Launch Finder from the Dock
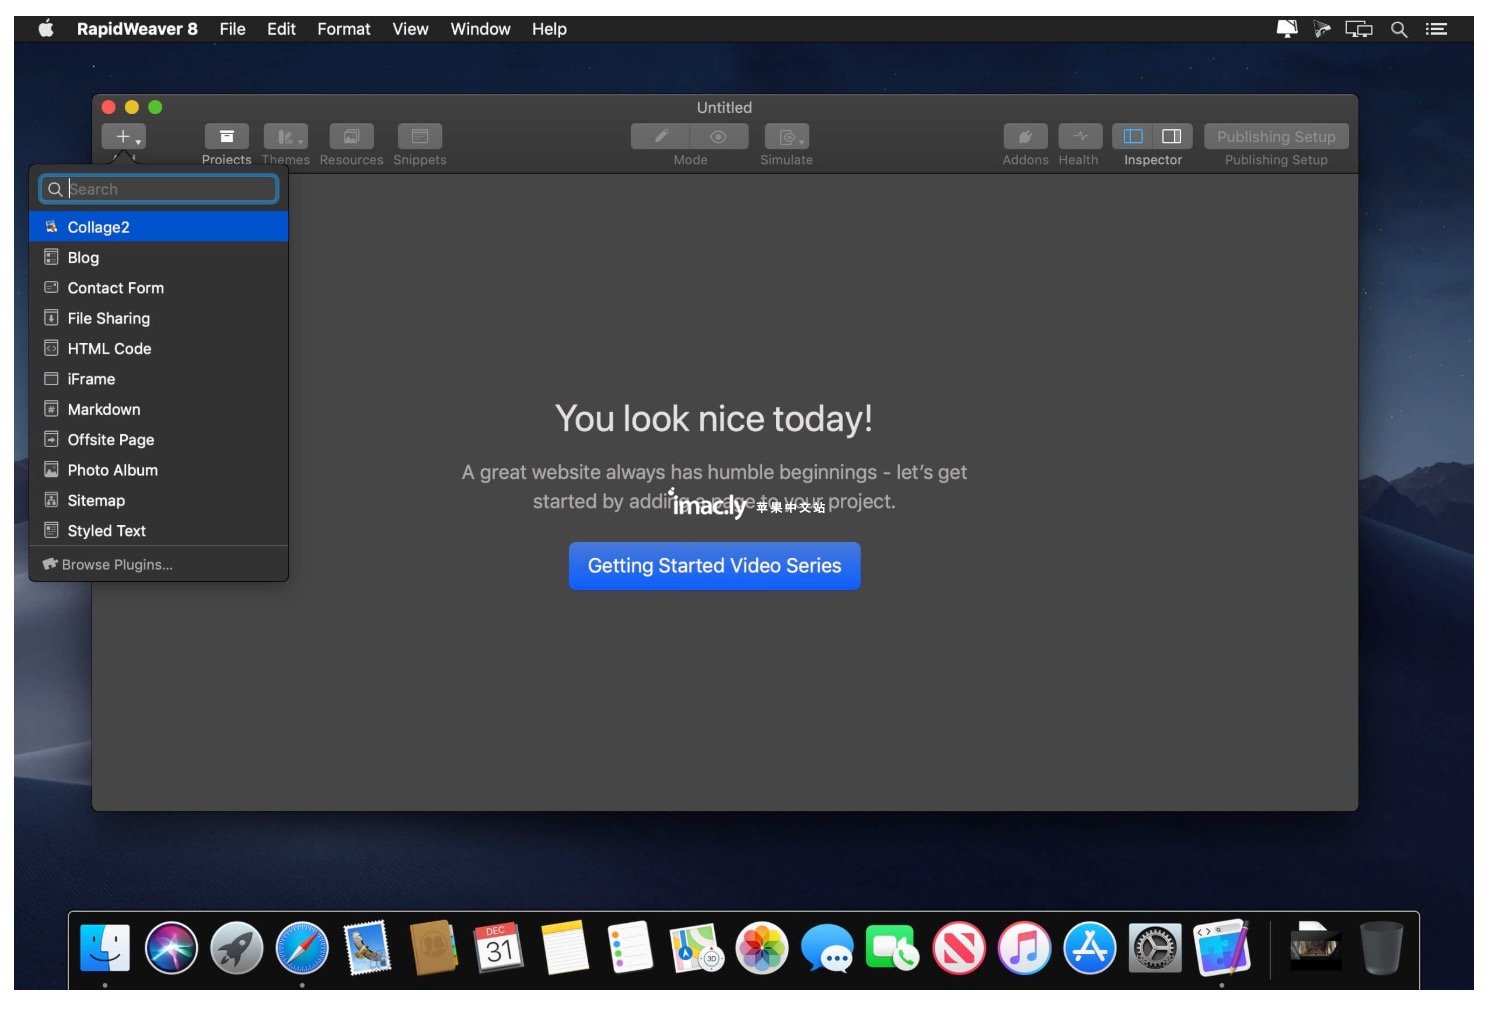The width and height of the screenshot is (1494, 1010). coord(105,948)
